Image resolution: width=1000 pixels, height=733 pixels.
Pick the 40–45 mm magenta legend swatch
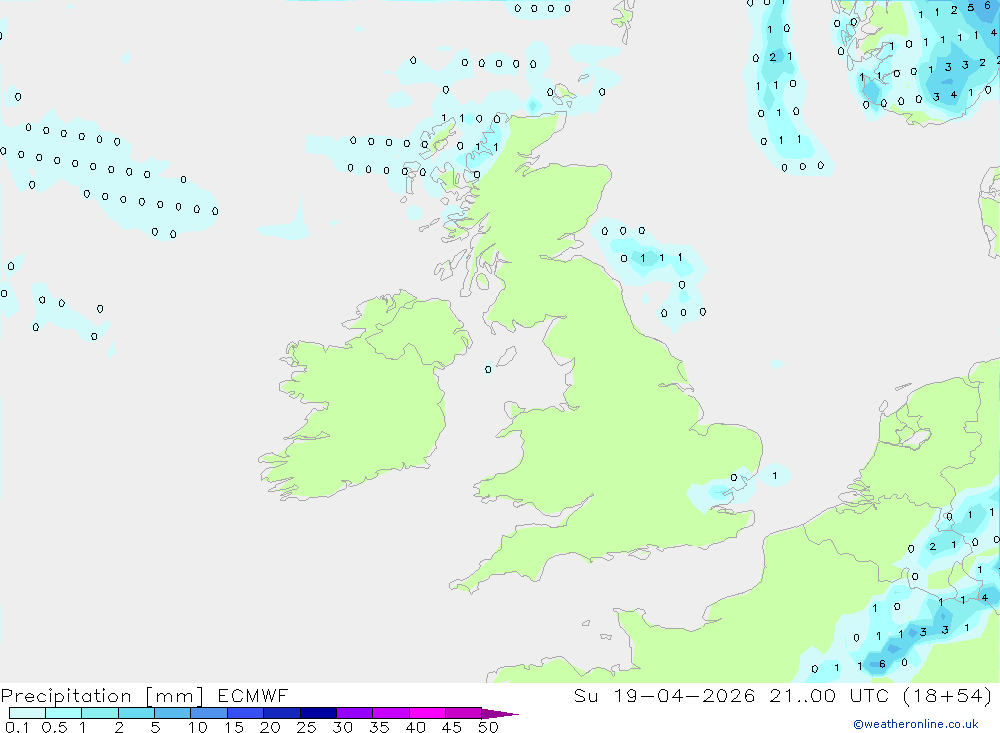click(x=427, y=713)
